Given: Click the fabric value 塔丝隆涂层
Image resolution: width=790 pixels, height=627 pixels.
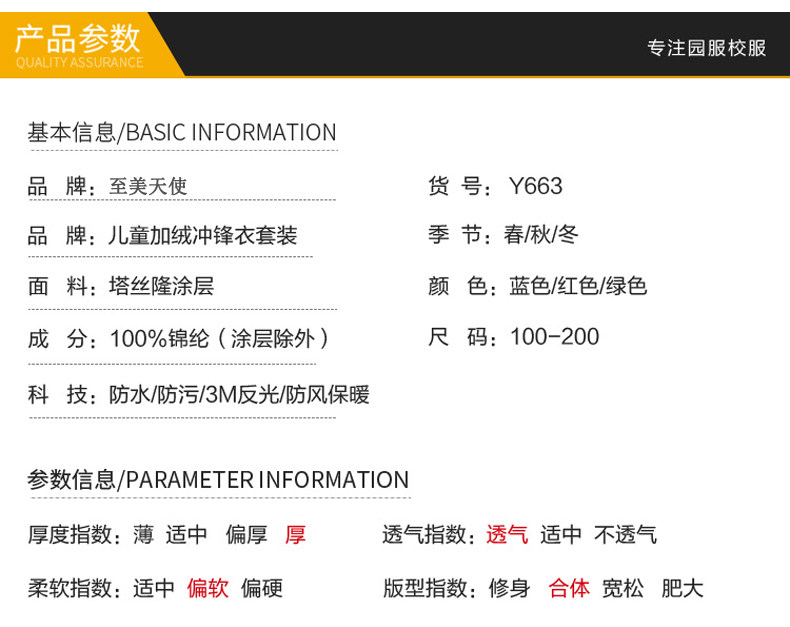Looking at the screenshot, I should (x=161, y=286).
